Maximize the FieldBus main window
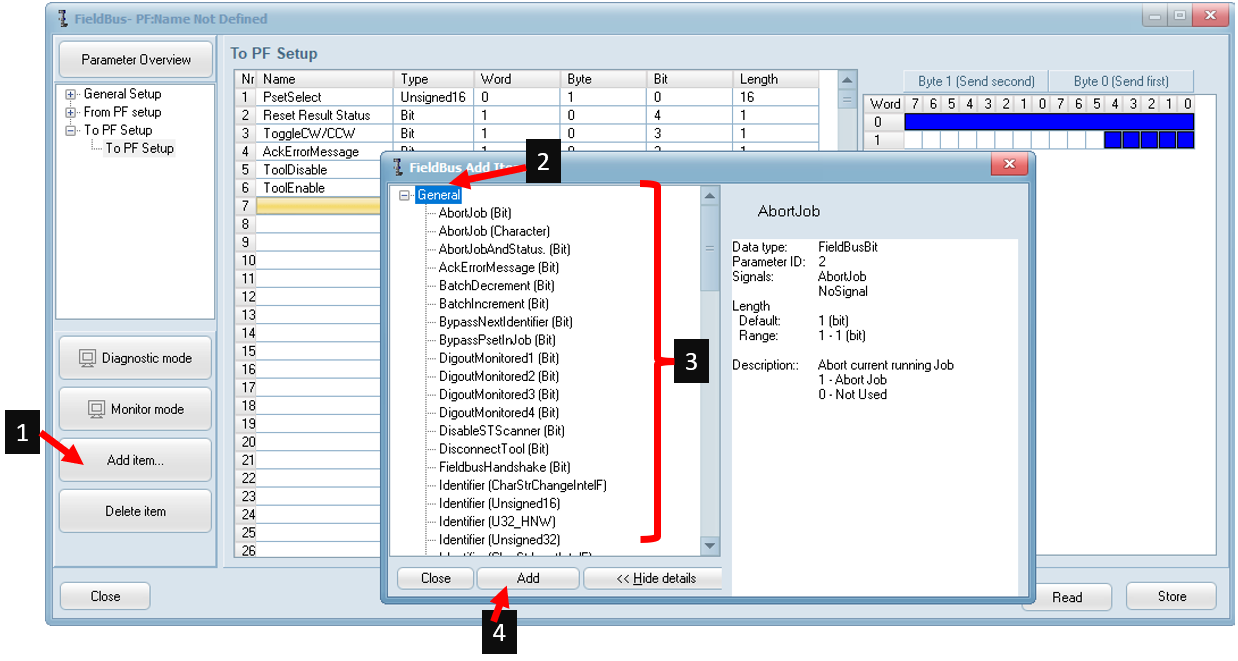 pyautogui.click(x=1180, y=16)
